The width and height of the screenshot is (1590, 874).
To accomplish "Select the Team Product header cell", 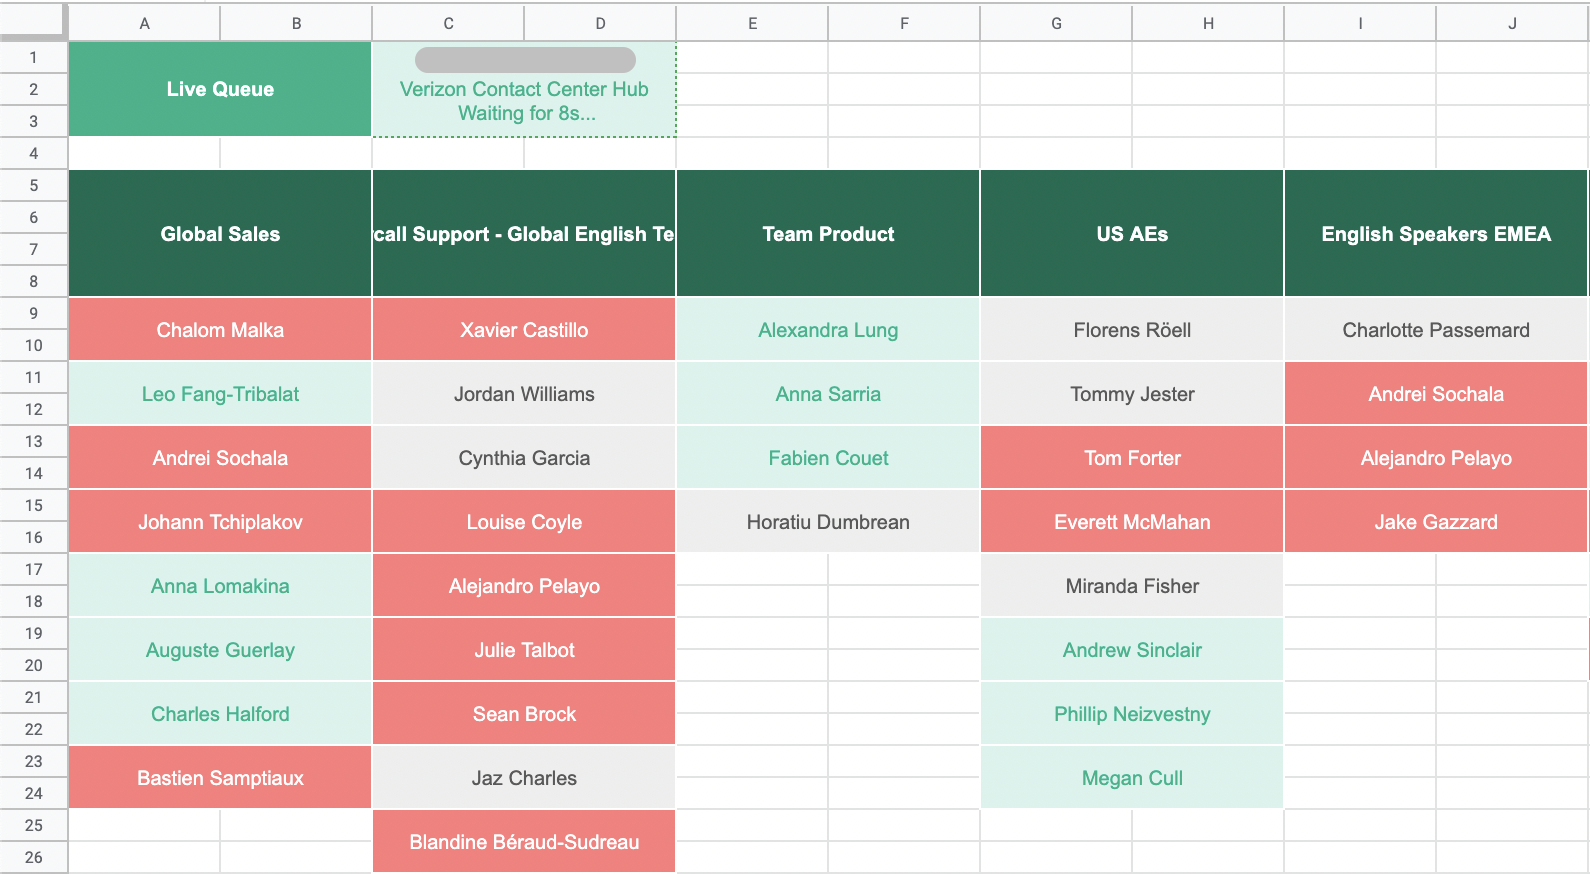I will pyautogui.click(x=828, y=234).
